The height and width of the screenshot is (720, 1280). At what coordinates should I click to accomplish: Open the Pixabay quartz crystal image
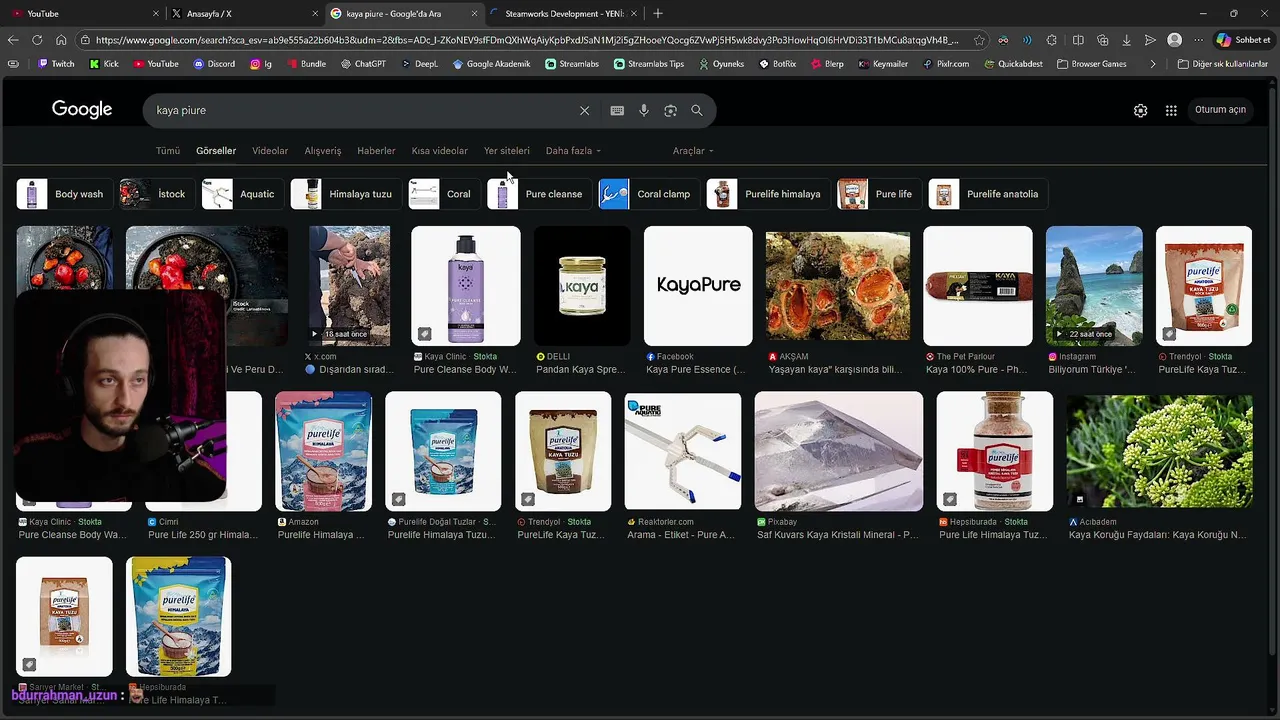[839, 451]
